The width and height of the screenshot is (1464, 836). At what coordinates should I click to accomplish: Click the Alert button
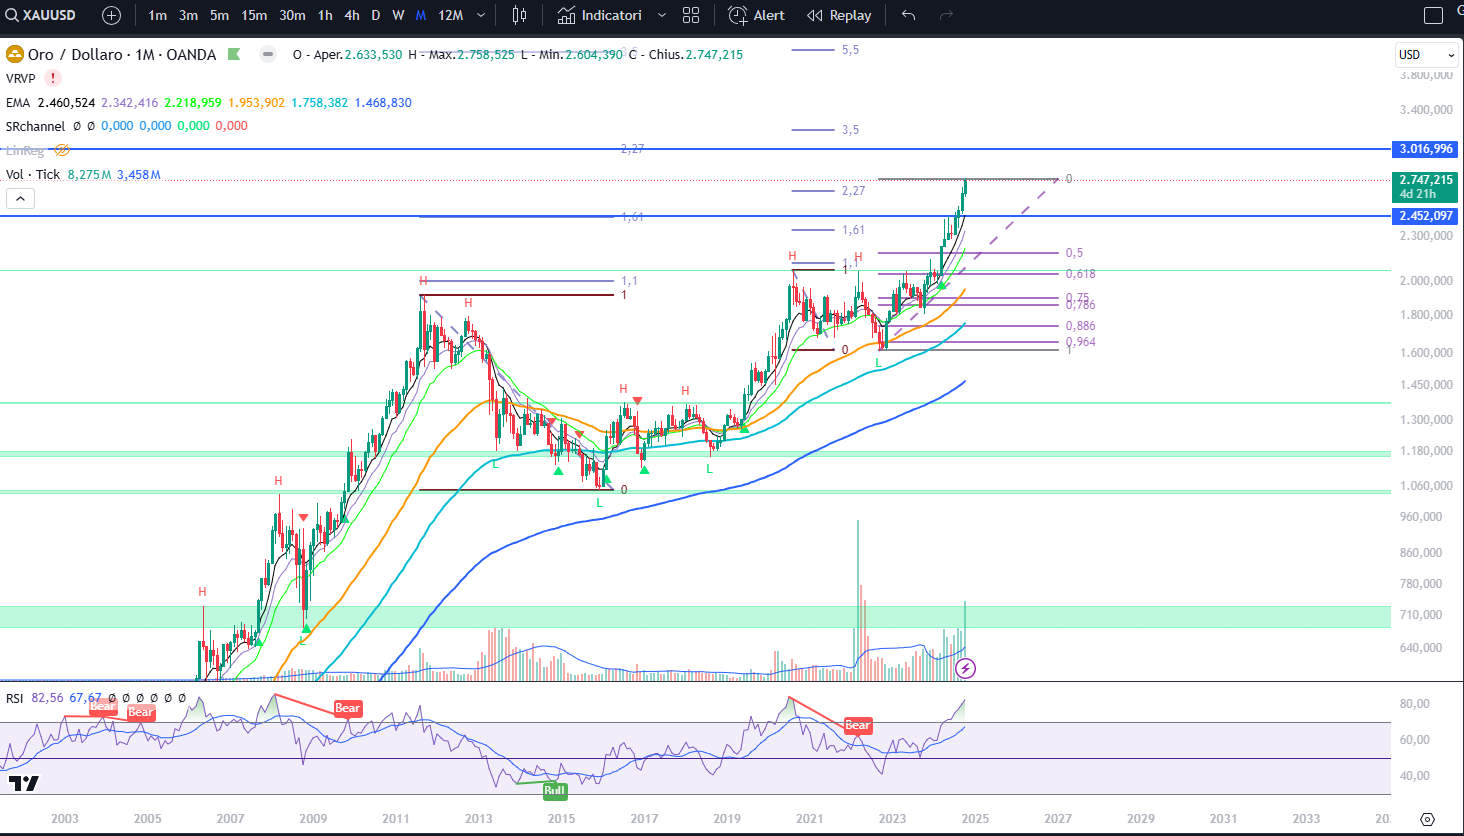coord(757,15)
